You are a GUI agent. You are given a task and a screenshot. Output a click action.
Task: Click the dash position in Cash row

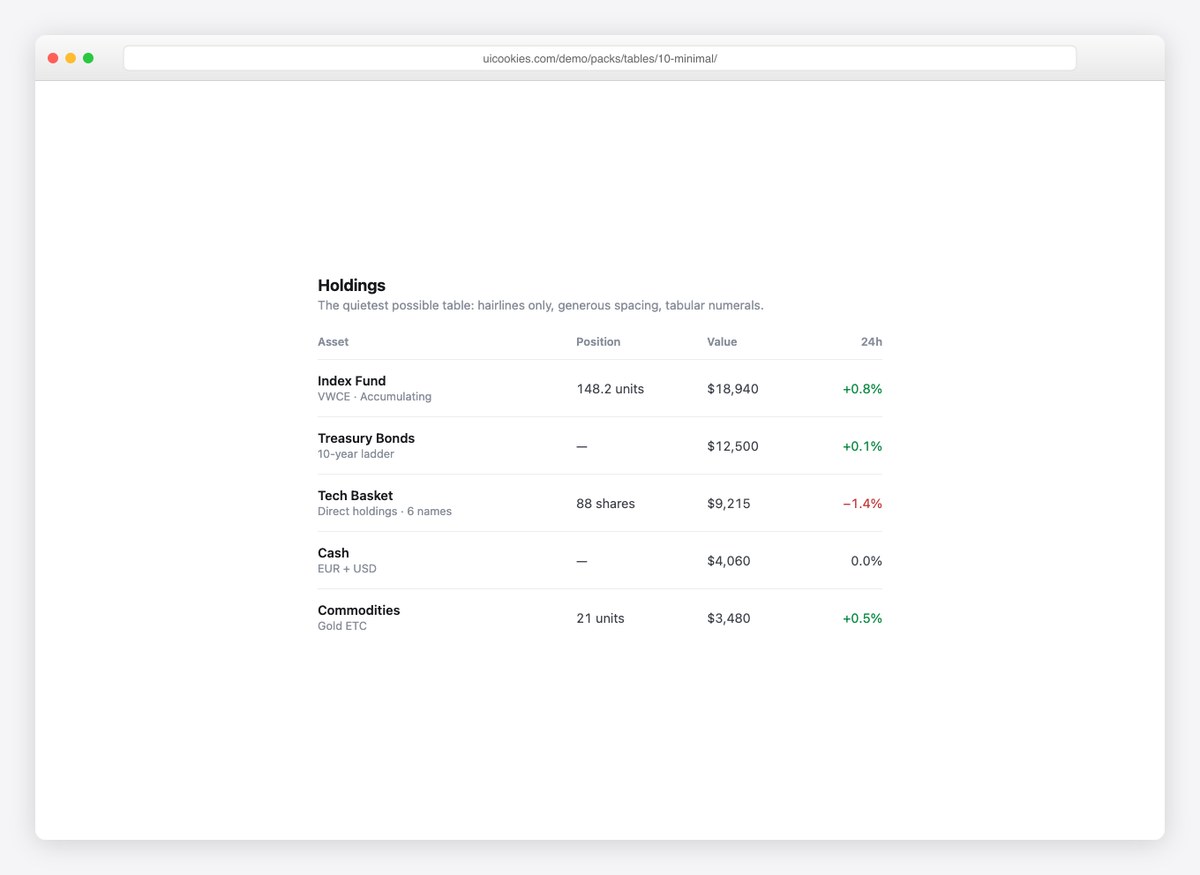(x=582, y=561)
